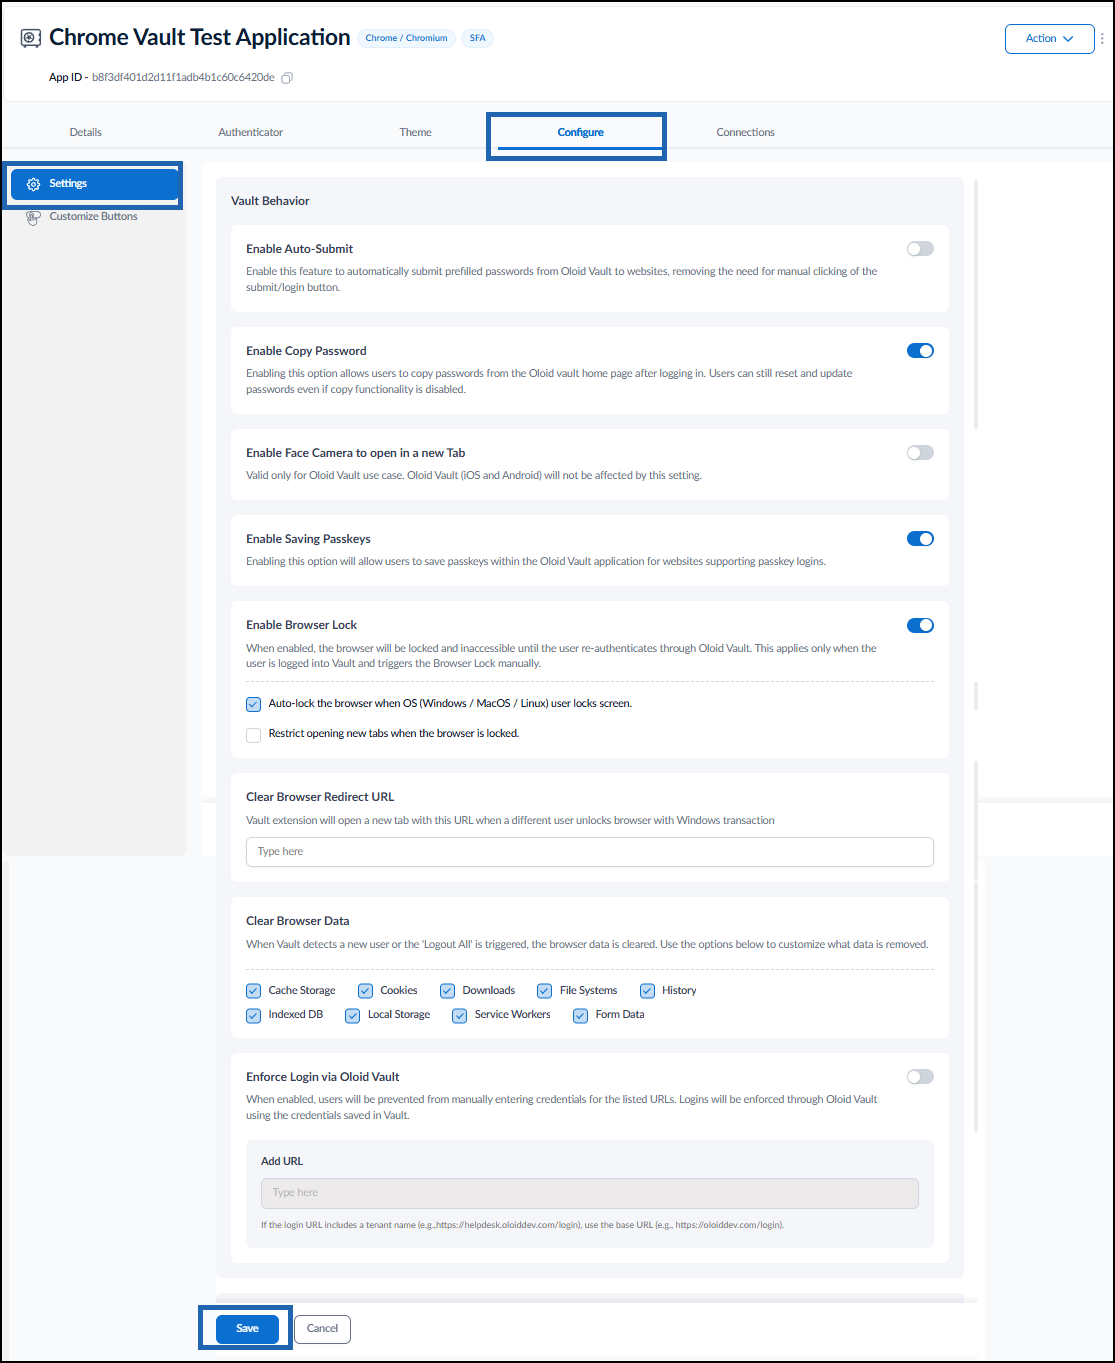The height and width of the screenshot is (1363, 1115).
Task: Click the vault application icon beside title
Action: (31, 38)
